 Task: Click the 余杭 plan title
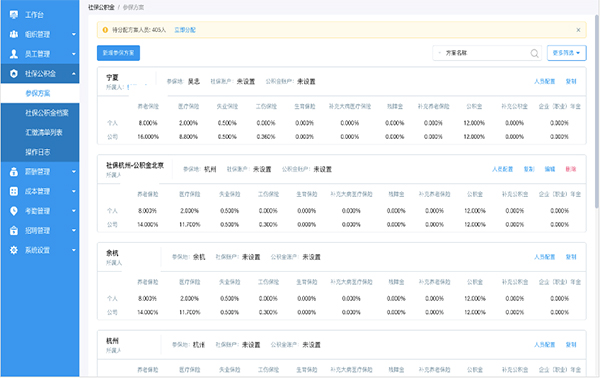click(x=112, y=253)
